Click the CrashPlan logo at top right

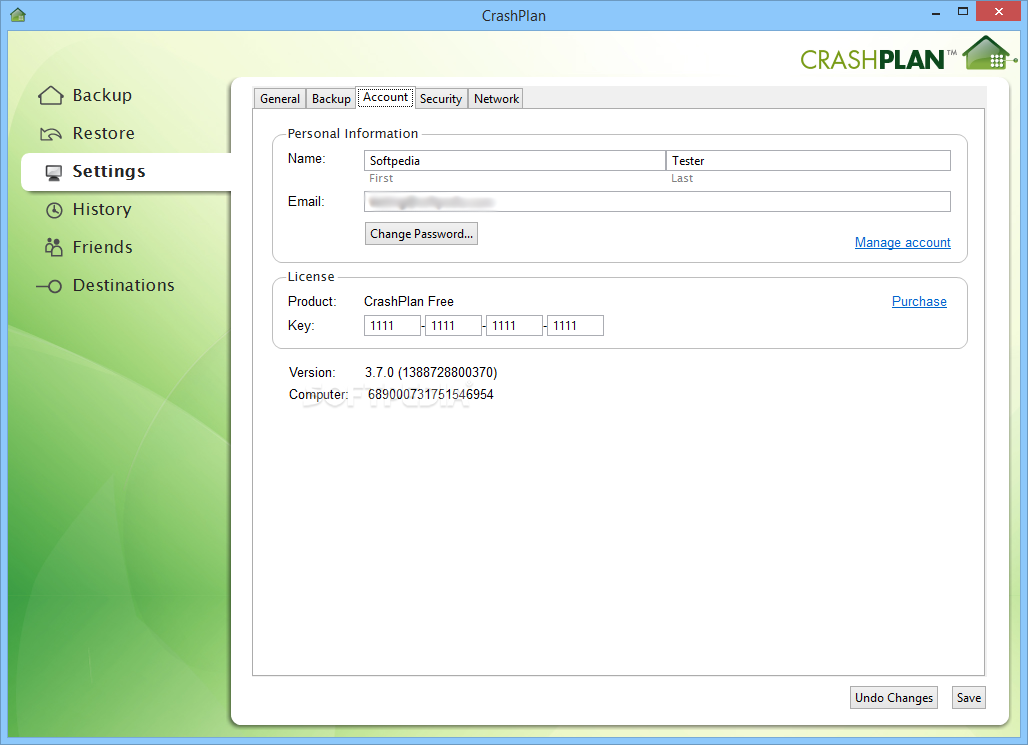tap(907, 54)
